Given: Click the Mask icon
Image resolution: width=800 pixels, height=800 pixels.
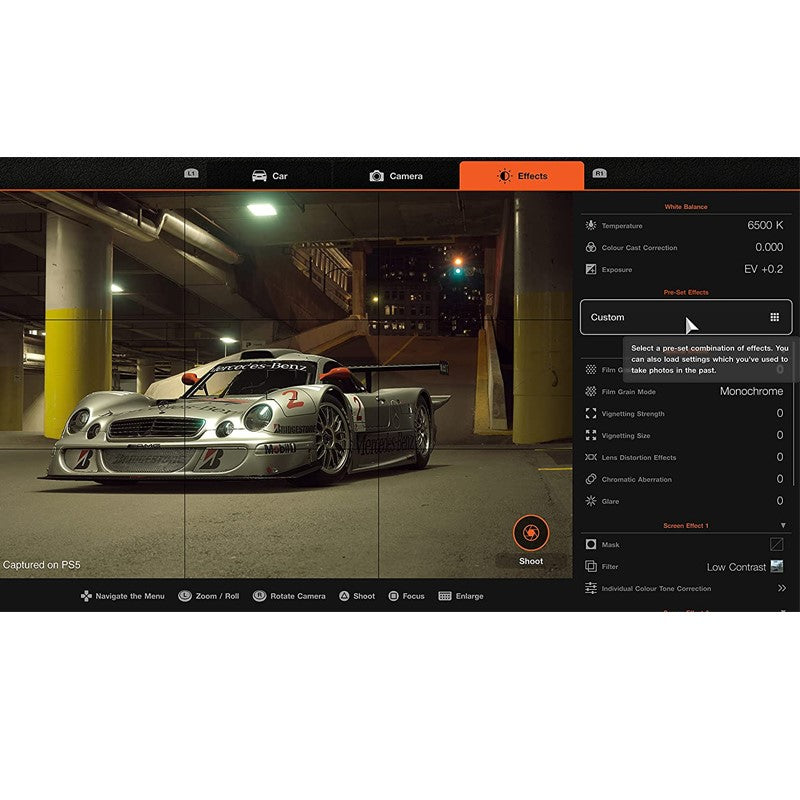Looking at the screenshot, I should click(591, 544).
